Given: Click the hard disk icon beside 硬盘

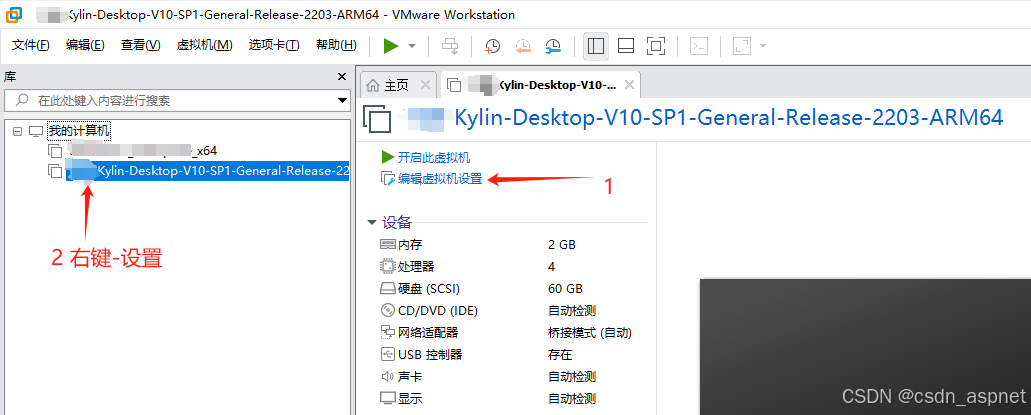Looking at the screenshot, I should (x=388, y=289).
